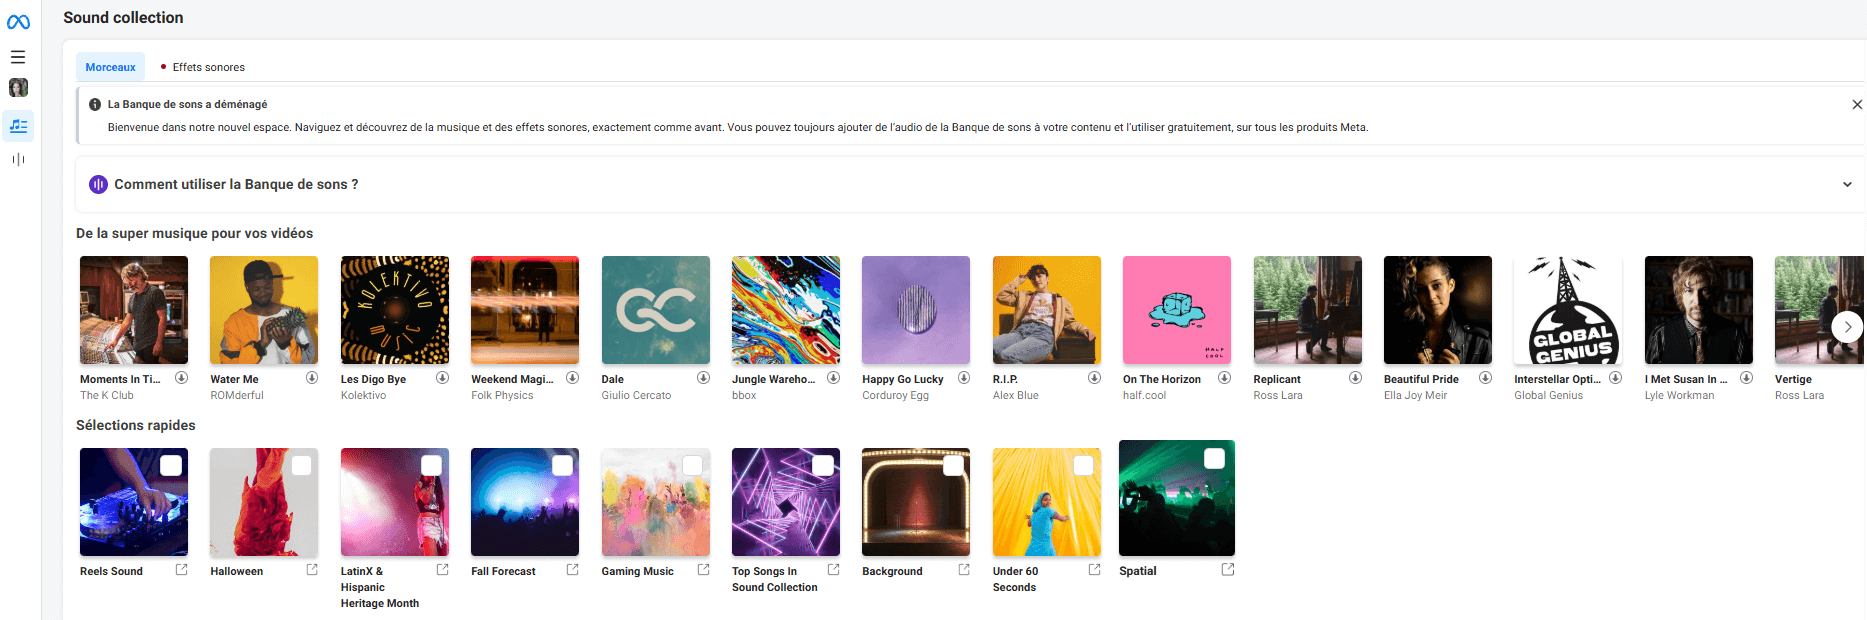
Task: Dismiss the Banque de sons notice
Action: pyautogui.click(x=1857, y=105)
